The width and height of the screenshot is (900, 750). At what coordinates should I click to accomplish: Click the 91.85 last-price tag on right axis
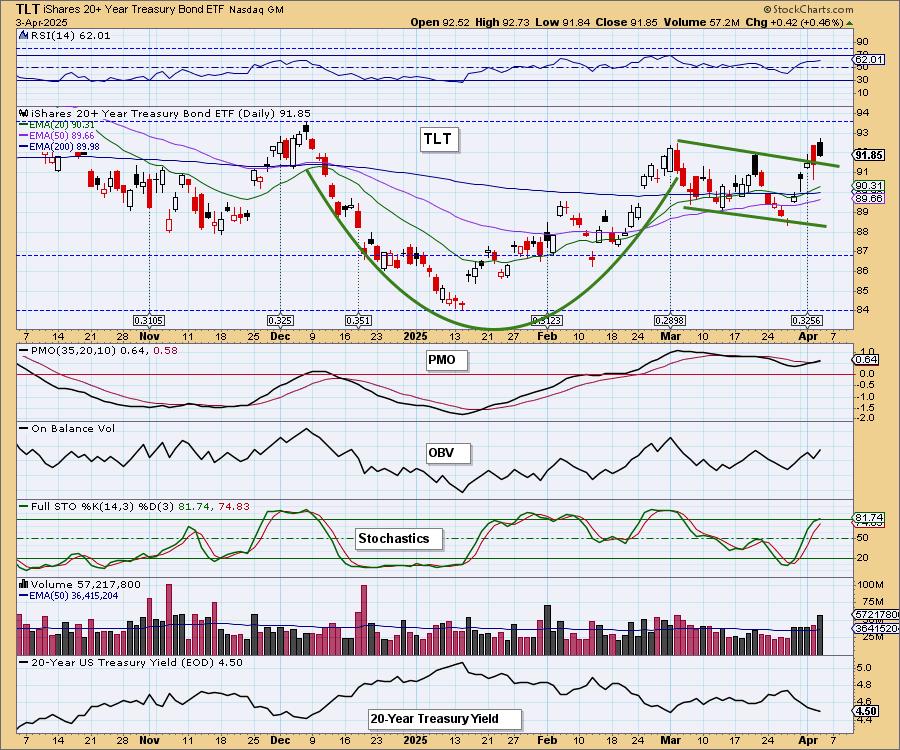[x=868, y=155]
